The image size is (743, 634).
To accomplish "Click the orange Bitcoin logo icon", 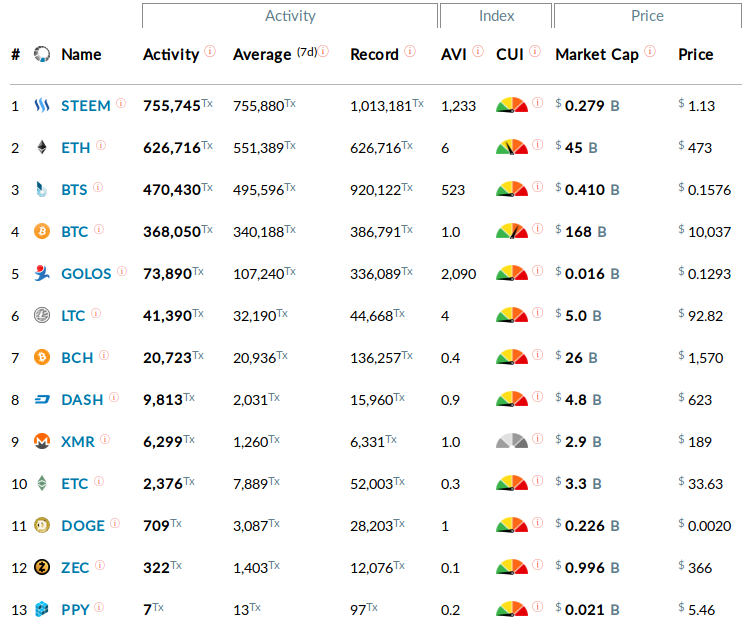I will (42, 231).
